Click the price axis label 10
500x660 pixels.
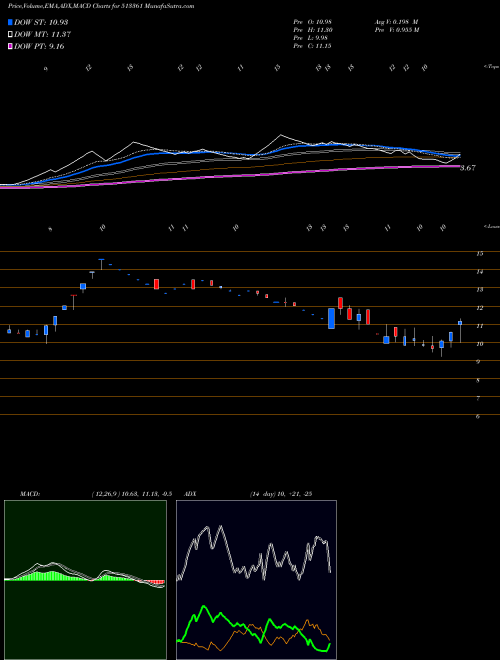[x=479, y=344]
